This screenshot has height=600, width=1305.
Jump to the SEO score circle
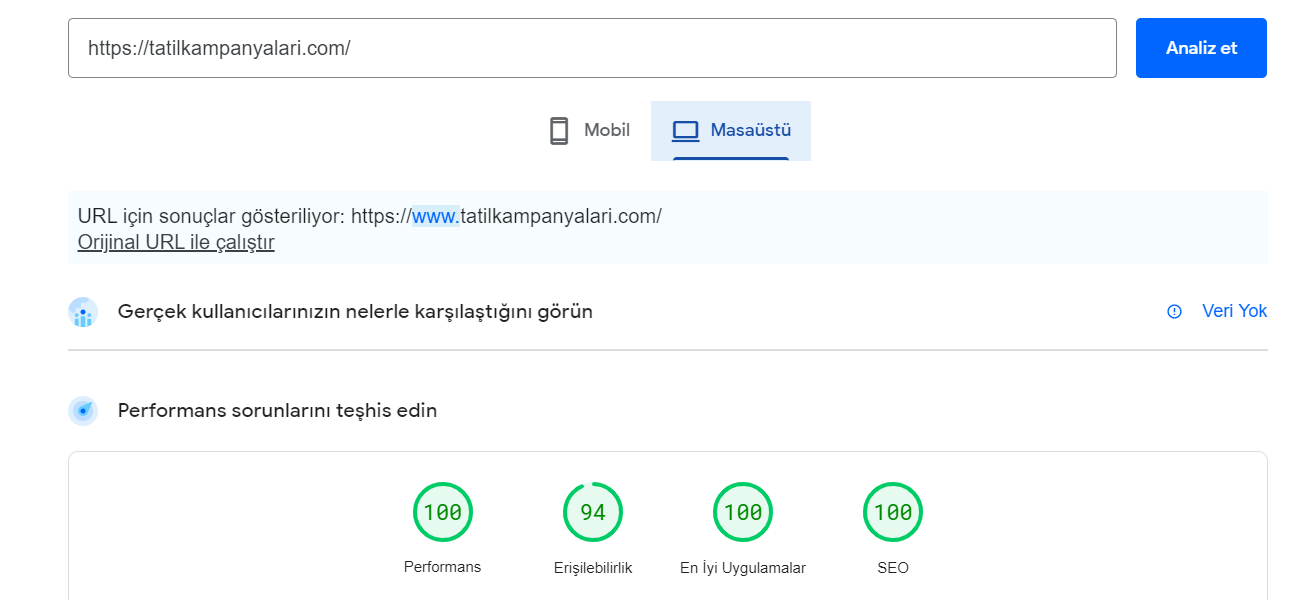coord(893,512)
